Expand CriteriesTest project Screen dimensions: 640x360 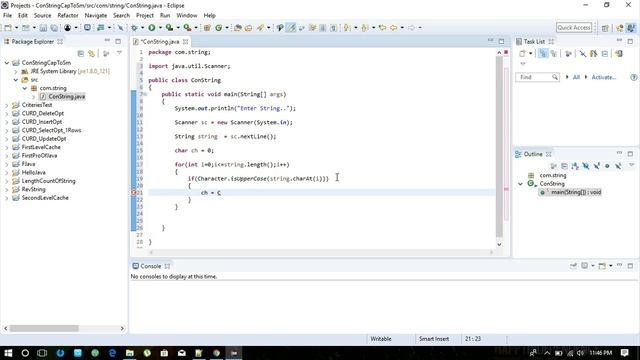(x=7, y=105)
